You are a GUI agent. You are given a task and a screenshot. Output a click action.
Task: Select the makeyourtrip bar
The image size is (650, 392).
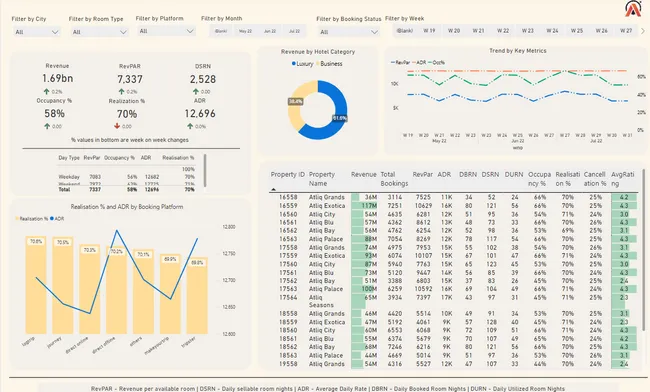coord(170,294)
